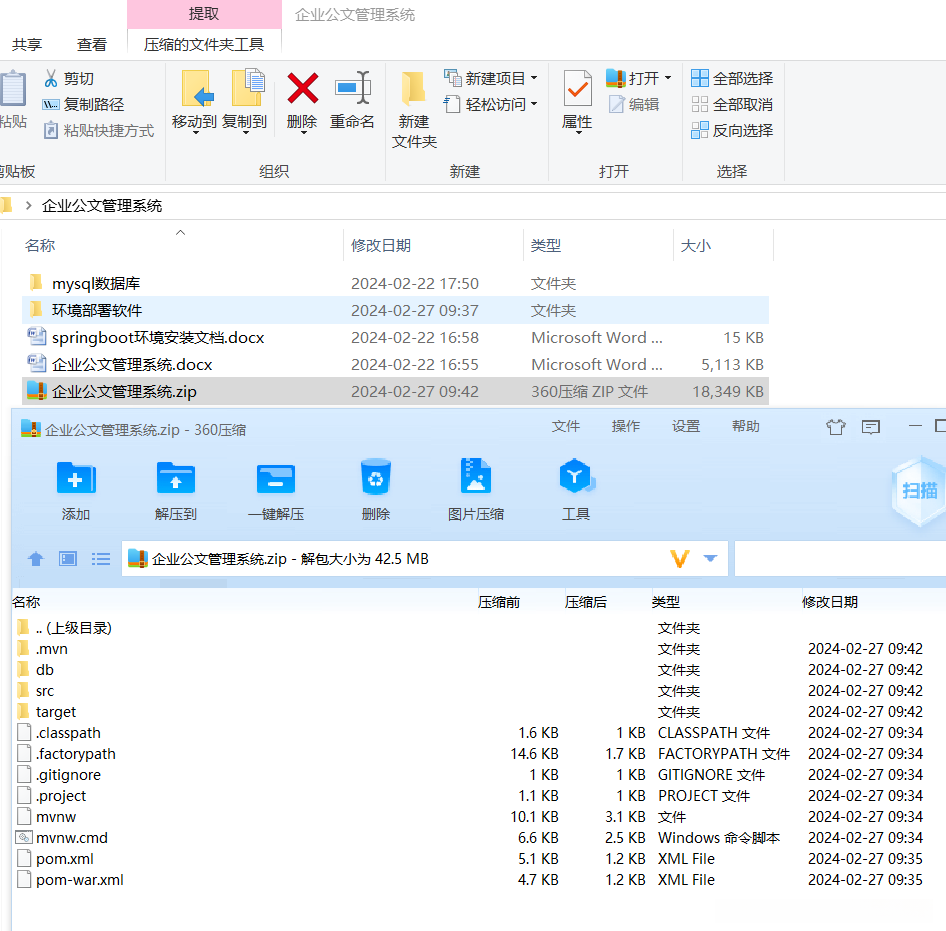Click the Rename (重命名) icon
Image resolution: width=946 pixels, height=931 pixels.
pos(352,88)
